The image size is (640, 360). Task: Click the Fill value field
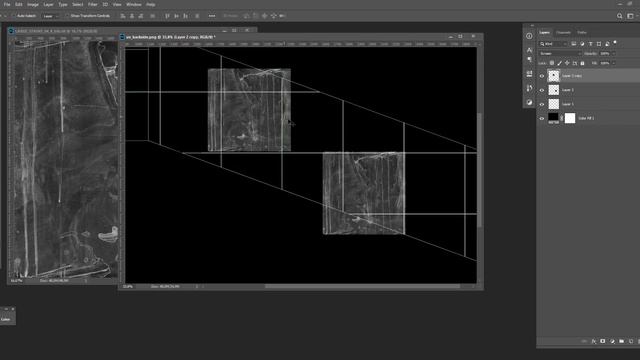click(x=605, y=63)
